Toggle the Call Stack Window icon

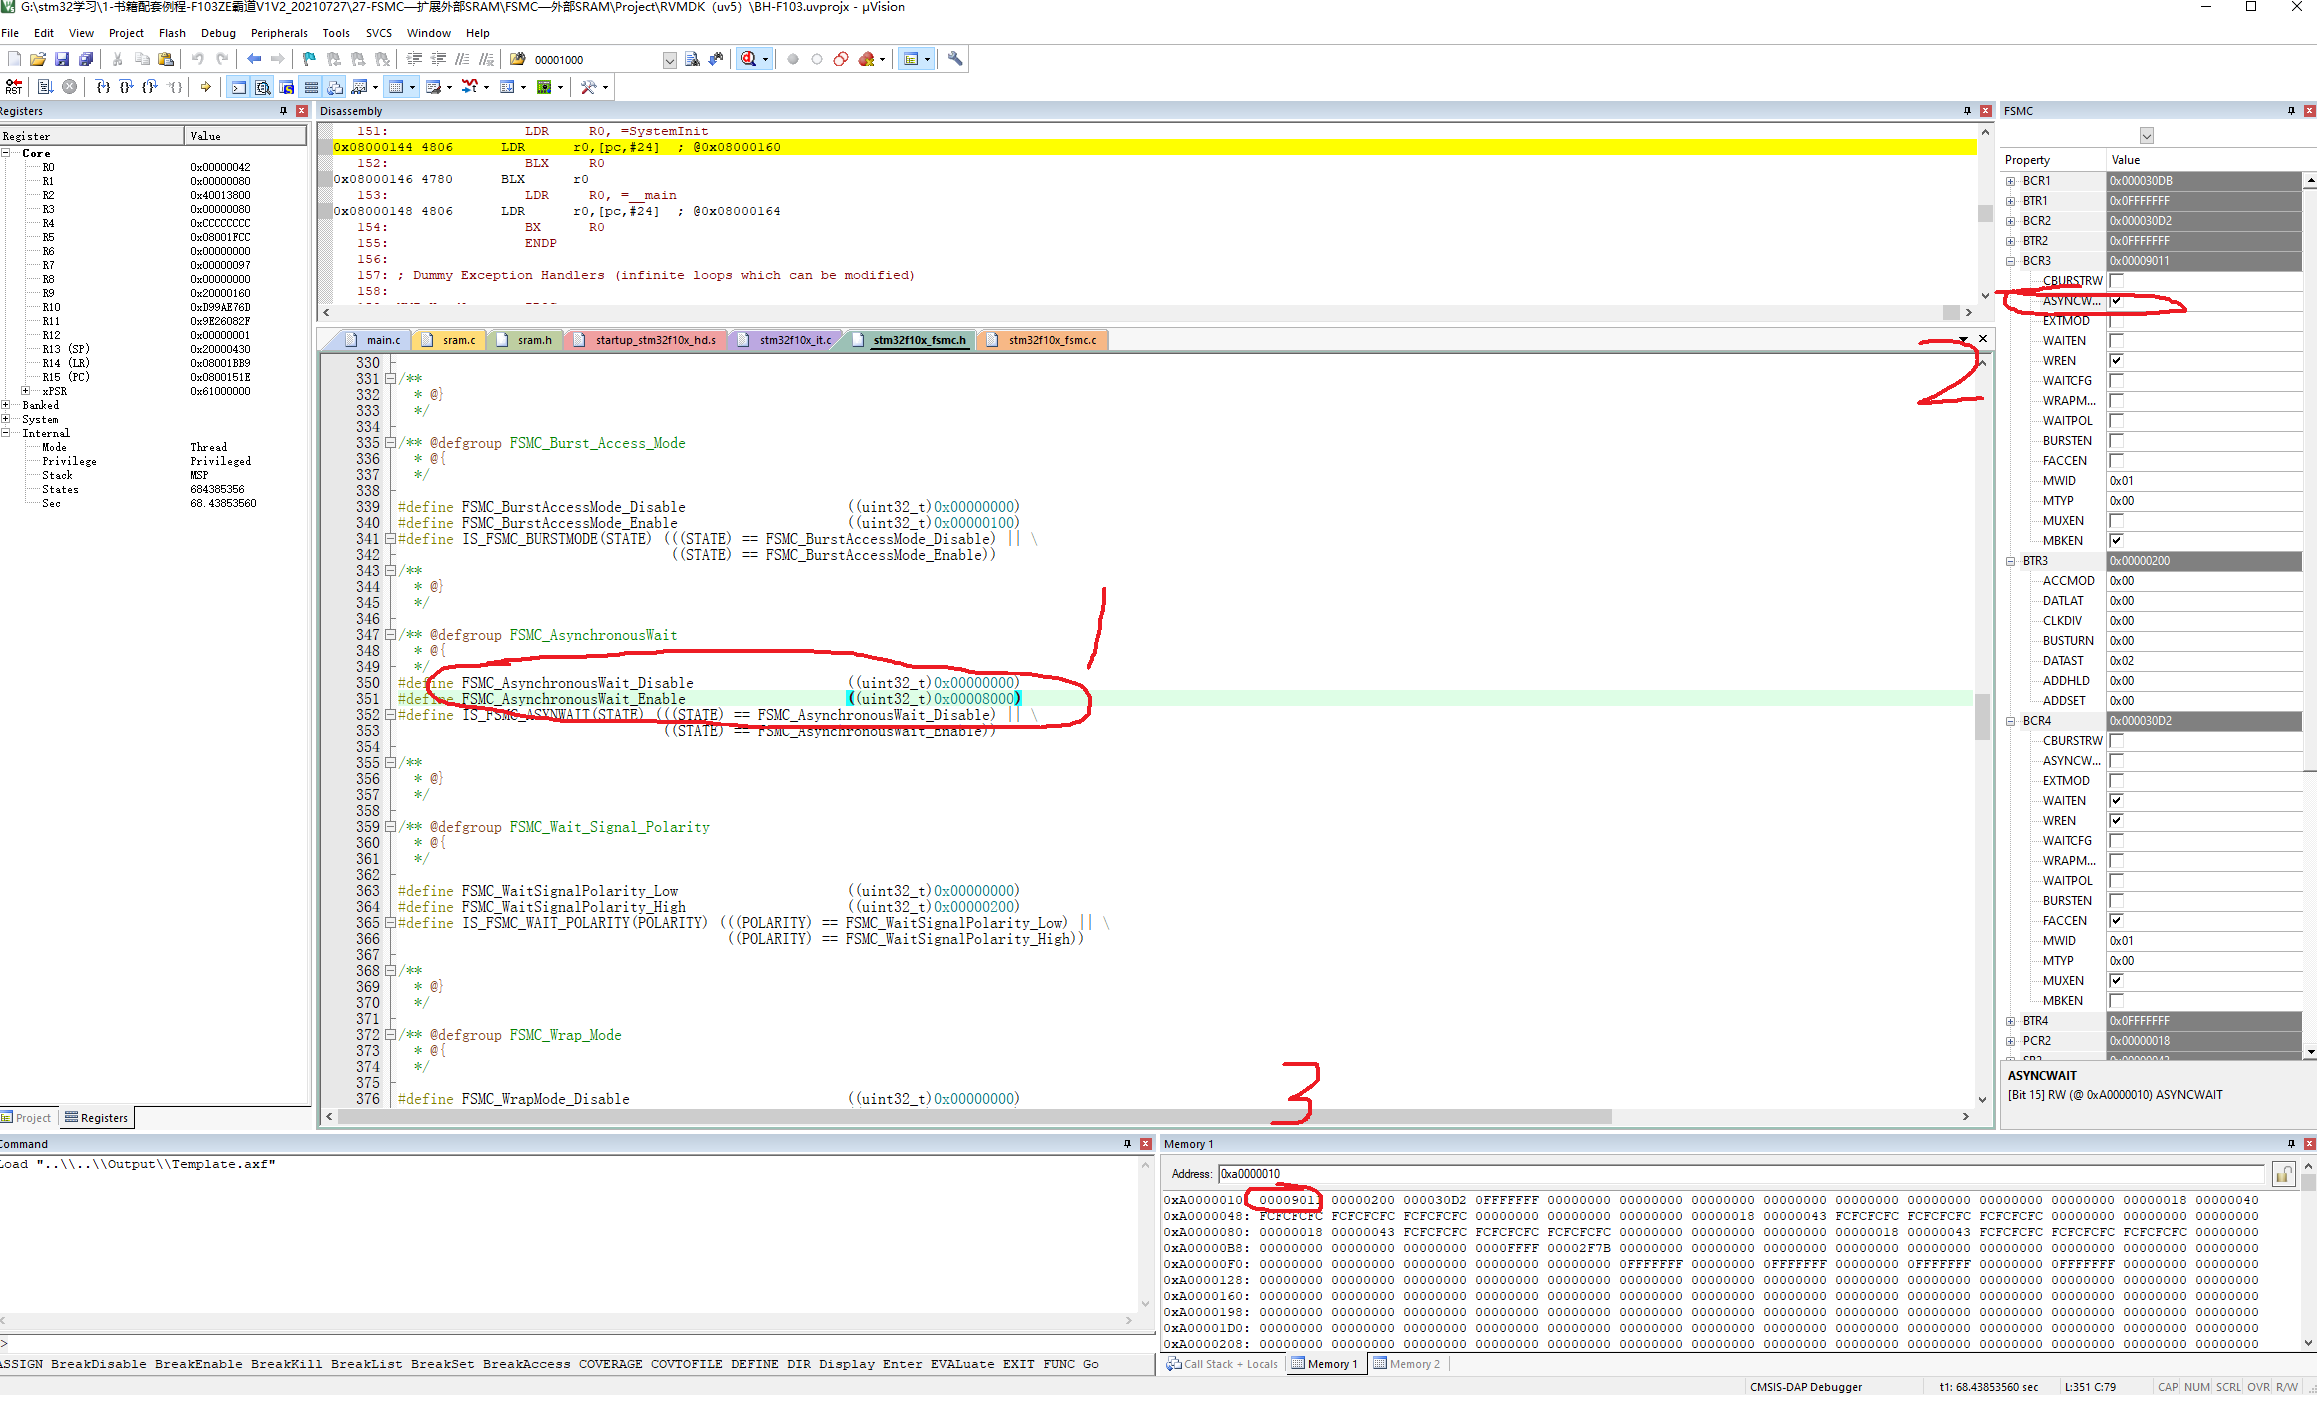click(335, 87)
